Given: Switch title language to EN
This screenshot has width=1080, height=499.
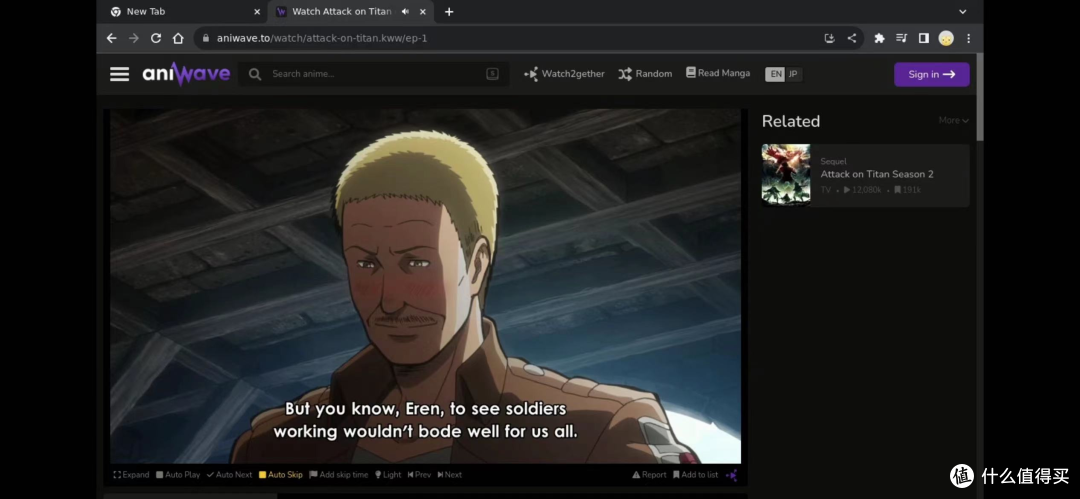Looking at the screenshot, I should pyautogui.click(x=776, y=74).
